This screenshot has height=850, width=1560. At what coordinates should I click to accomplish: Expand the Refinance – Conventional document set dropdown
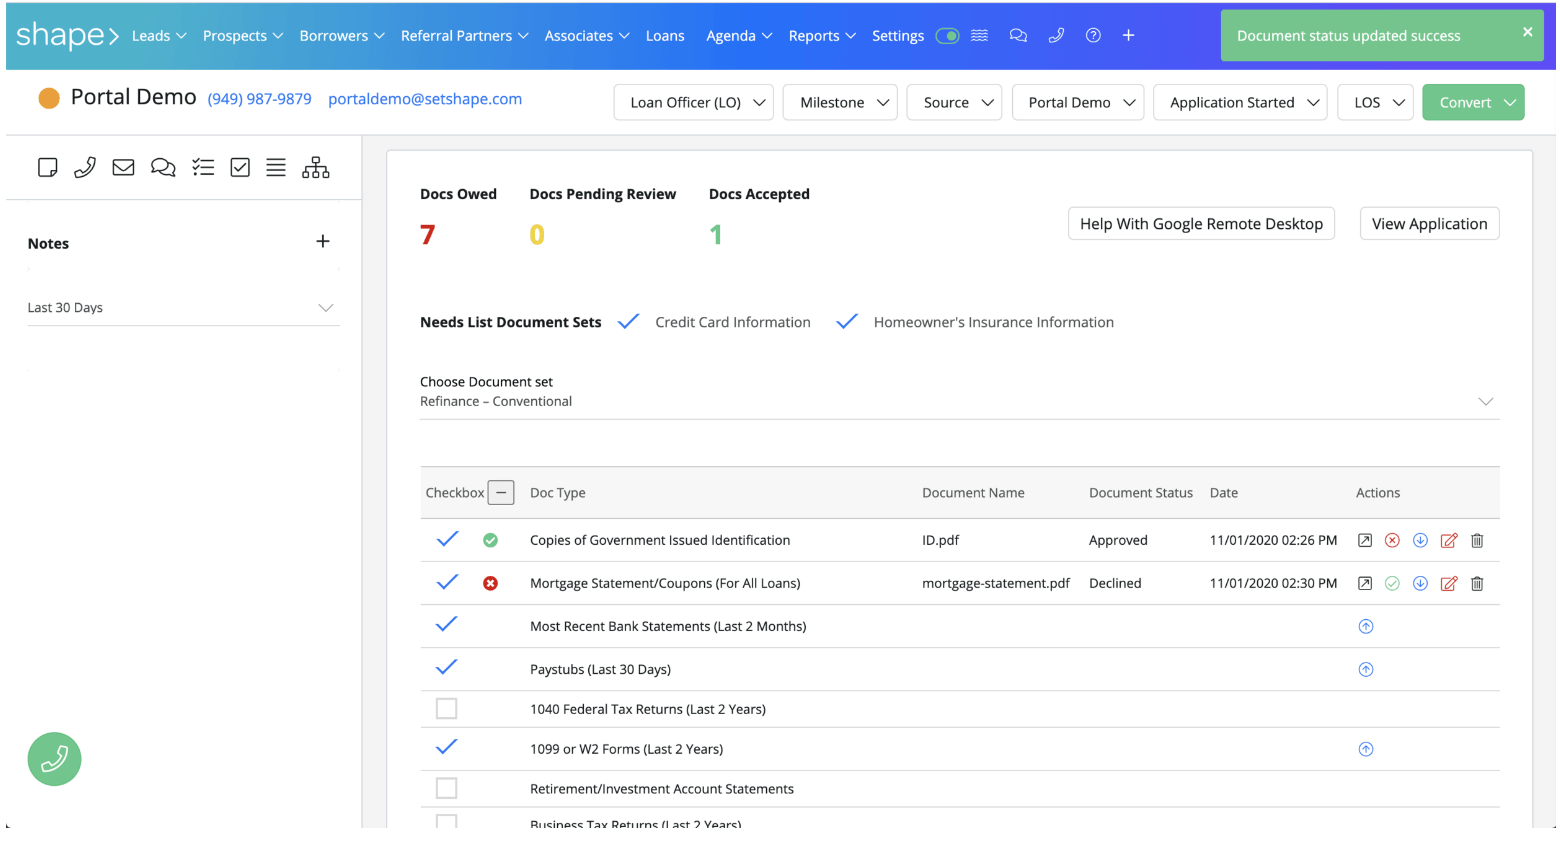pos(1487,400)
